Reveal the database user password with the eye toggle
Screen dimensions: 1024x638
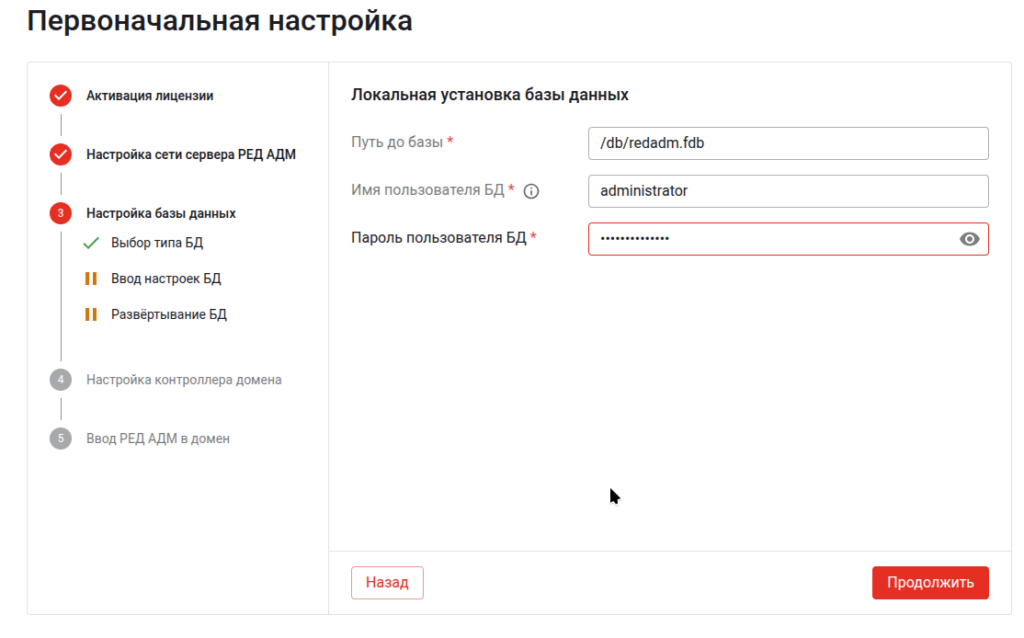click(x=968, y=239)
